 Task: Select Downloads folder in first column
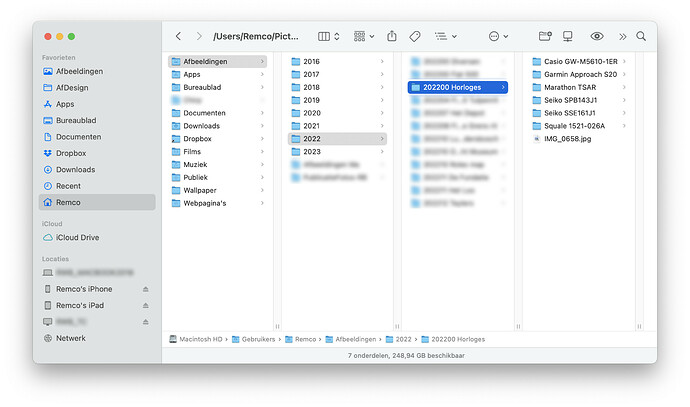[x=217, y=126]
